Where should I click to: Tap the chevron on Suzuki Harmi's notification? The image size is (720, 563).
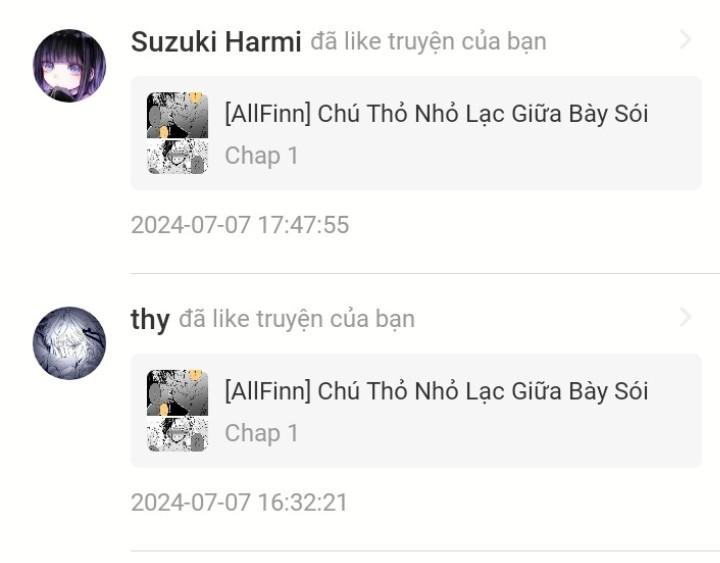685,40
